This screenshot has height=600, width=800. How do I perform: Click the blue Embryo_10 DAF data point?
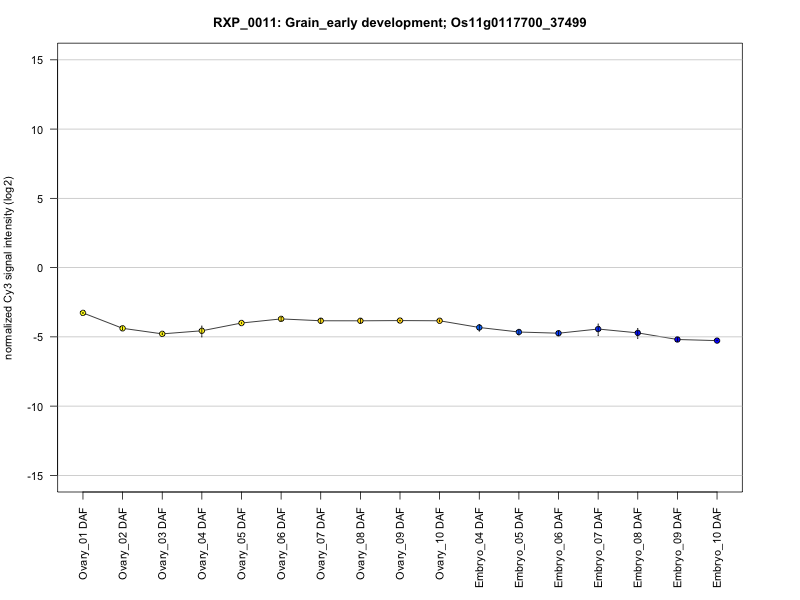717,341
